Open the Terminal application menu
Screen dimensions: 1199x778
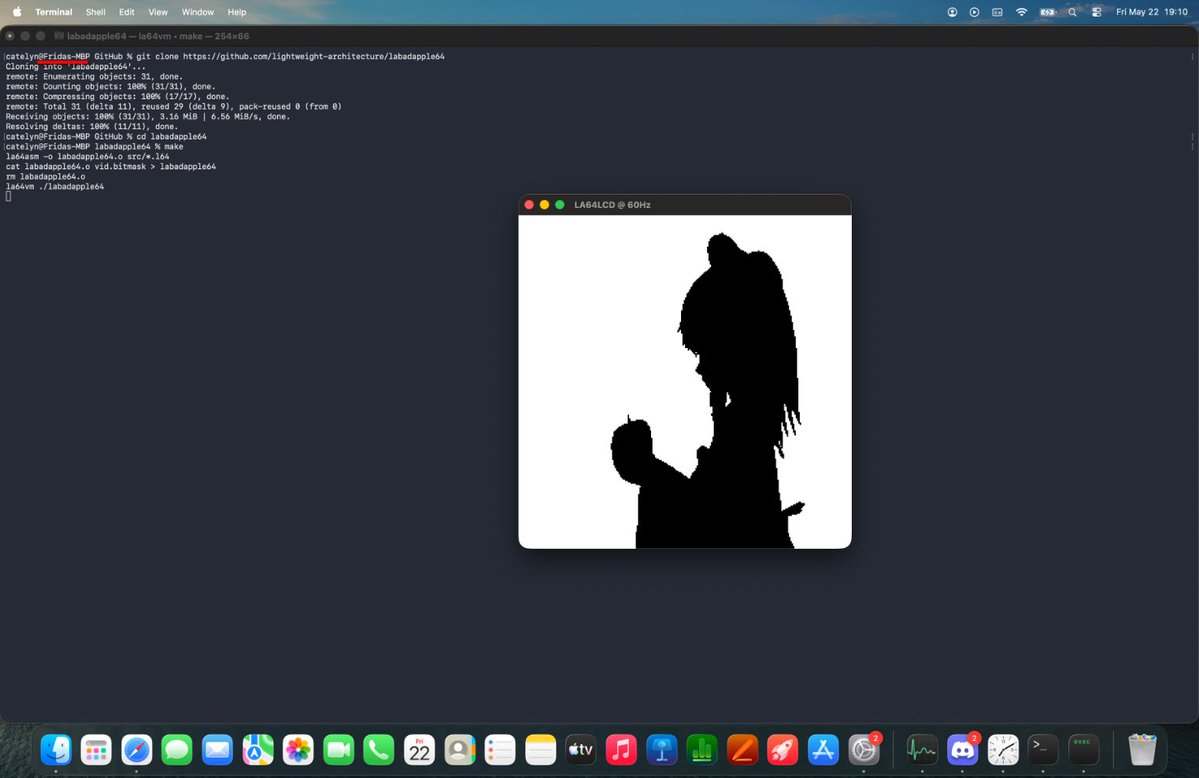coord(54,12)
